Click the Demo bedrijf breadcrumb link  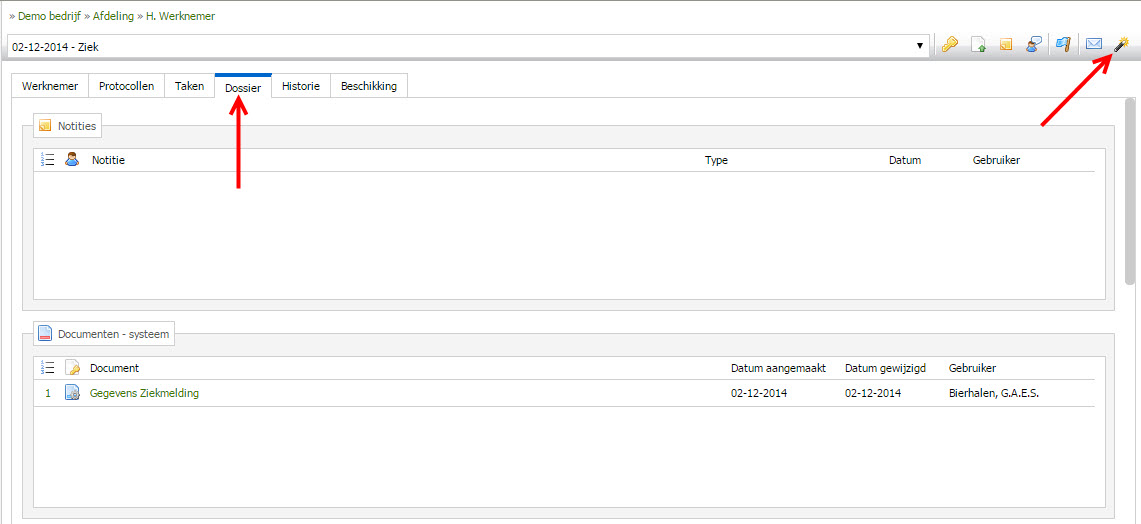pos(51,16)
